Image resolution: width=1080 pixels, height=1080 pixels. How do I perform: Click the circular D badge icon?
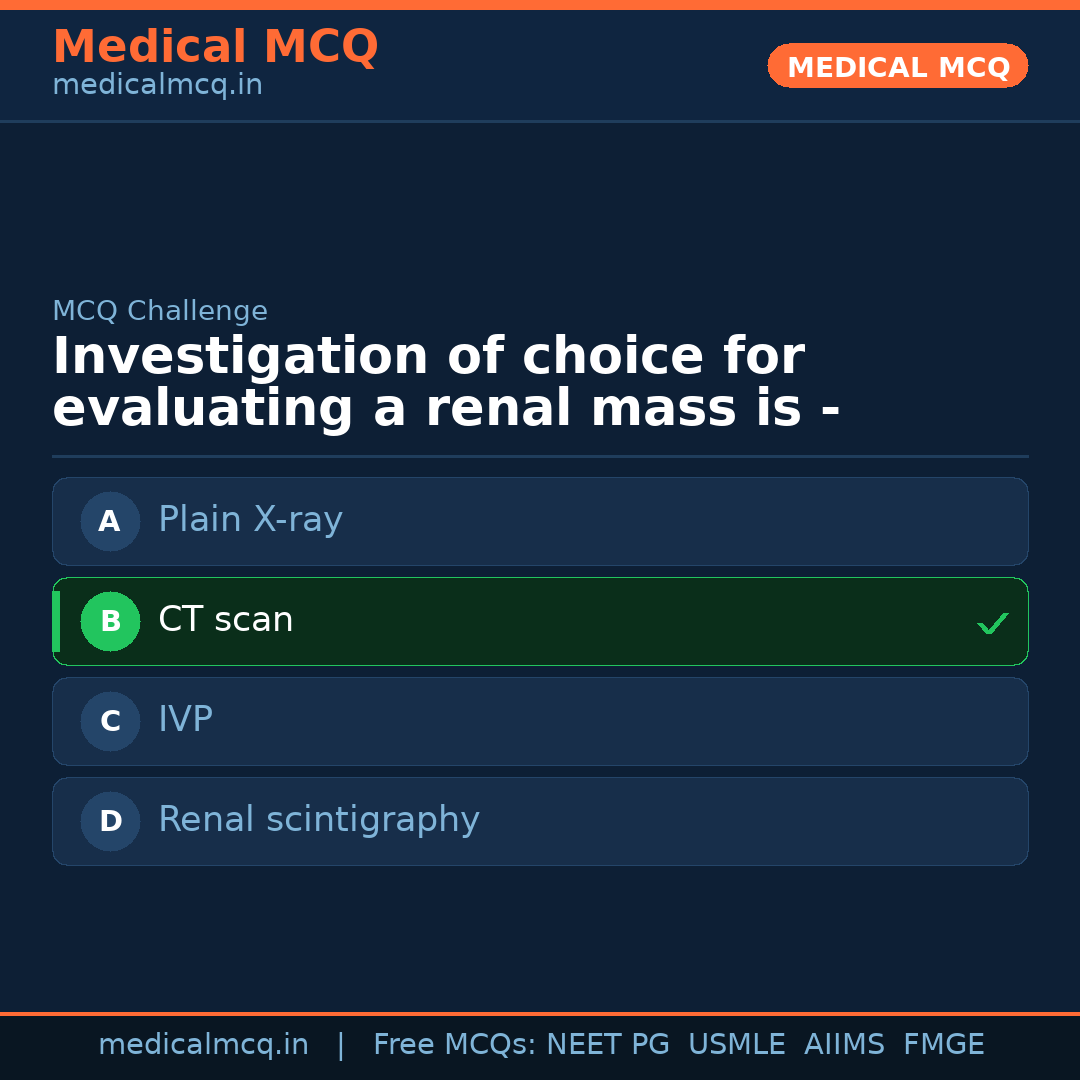pyautogui.click(x=110, y=821)
